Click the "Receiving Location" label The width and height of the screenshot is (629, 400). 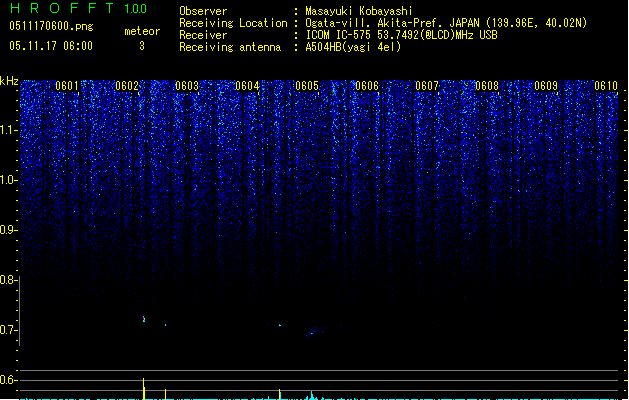pyautogui.click(x=233, y=23)
